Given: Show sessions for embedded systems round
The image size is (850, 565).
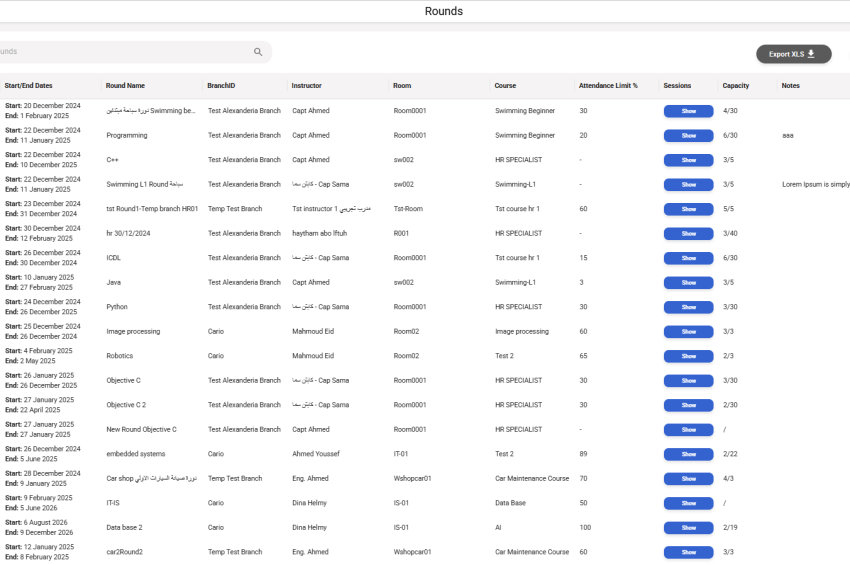Looking at the screenshot, I should 688,454.
